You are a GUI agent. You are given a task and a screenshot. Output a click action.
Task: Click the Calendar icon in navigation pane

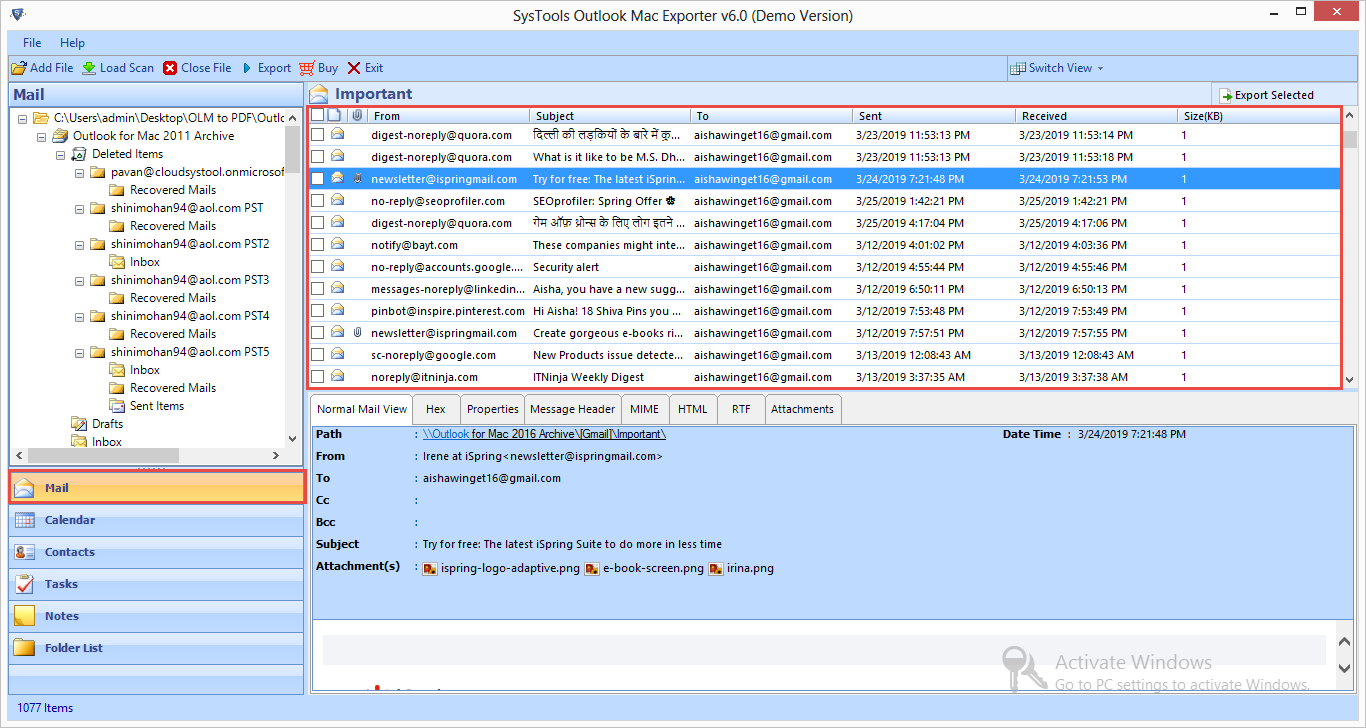tap(25, 520)
